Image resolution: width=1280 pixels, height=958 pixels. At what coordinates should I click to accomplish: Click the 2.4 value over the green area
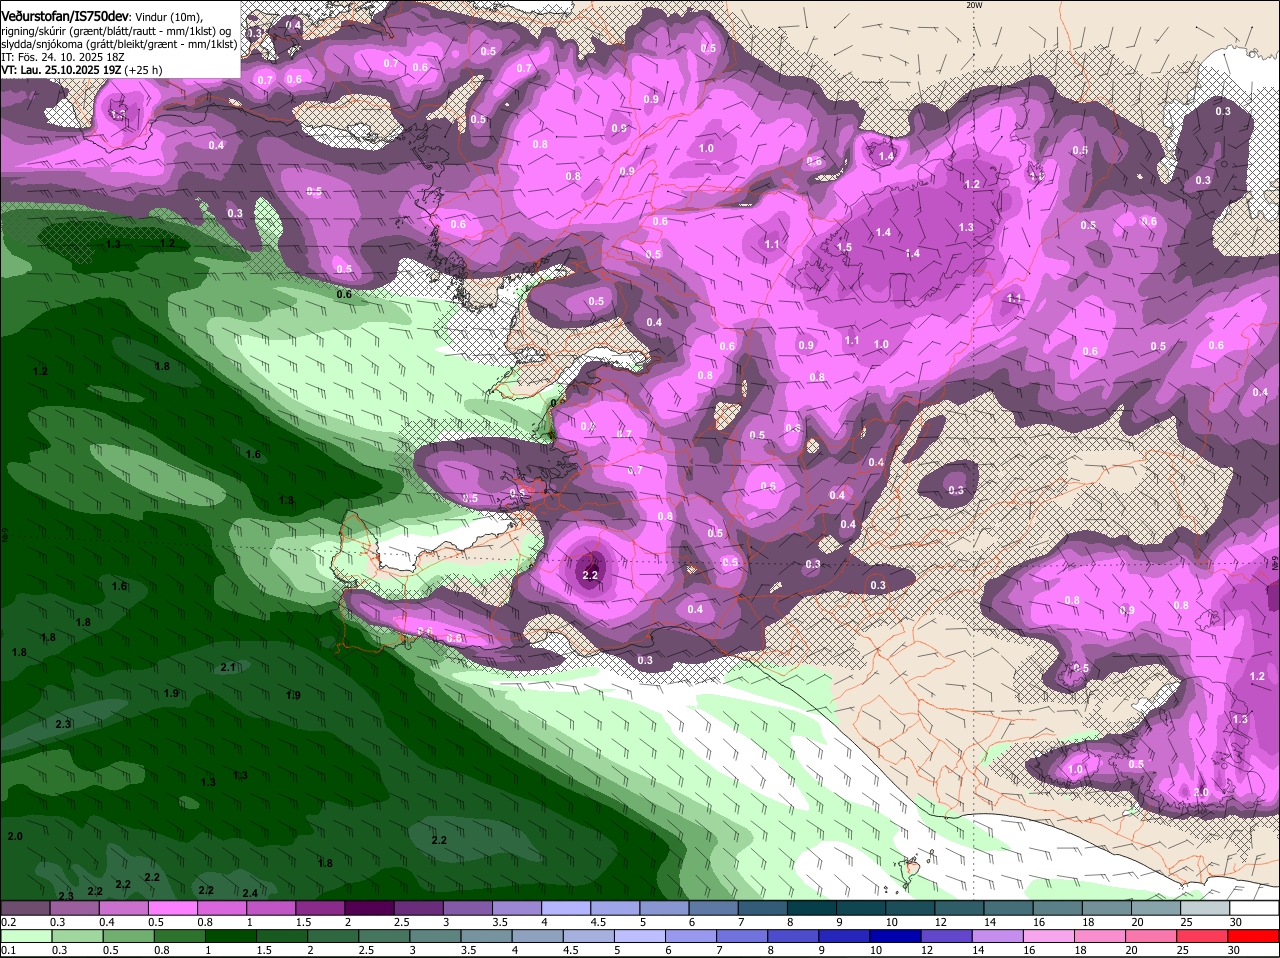tap(250, 893)
